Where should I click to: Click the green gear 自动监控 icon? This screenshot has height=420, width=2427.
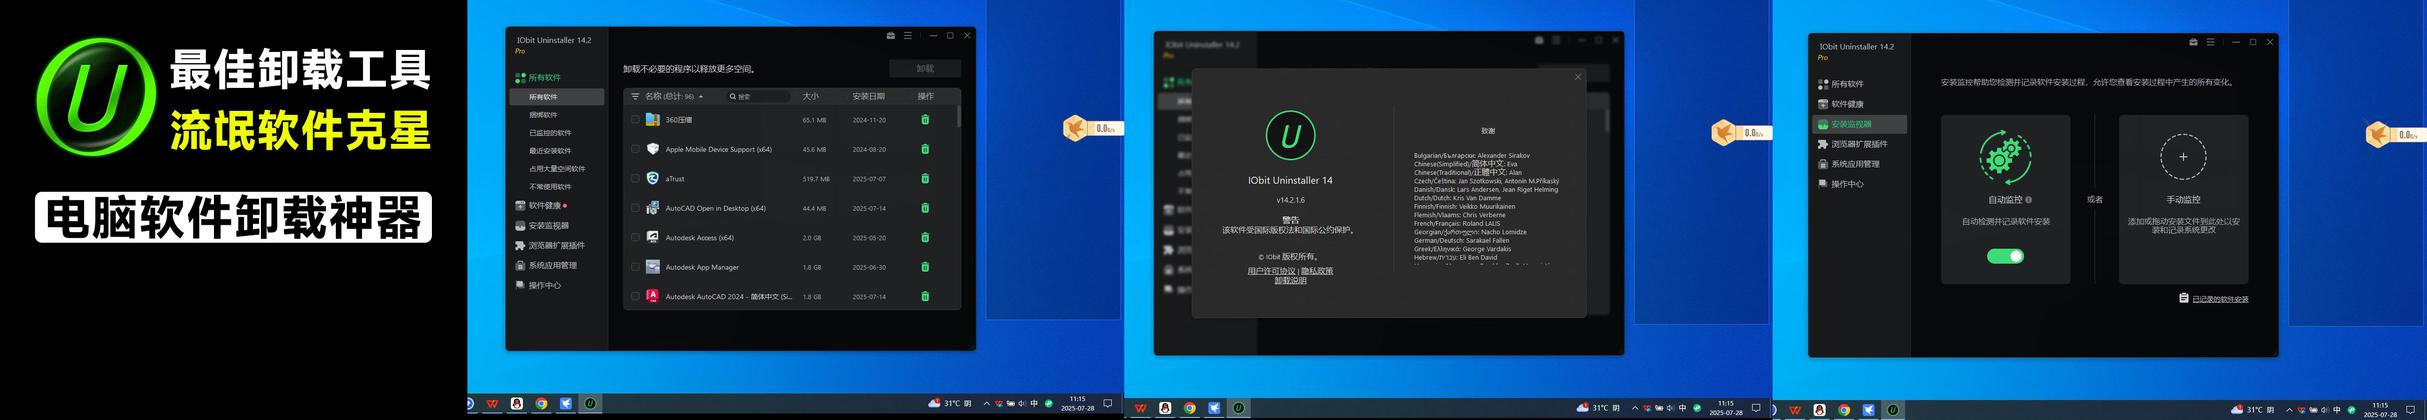pos(2005,157)
